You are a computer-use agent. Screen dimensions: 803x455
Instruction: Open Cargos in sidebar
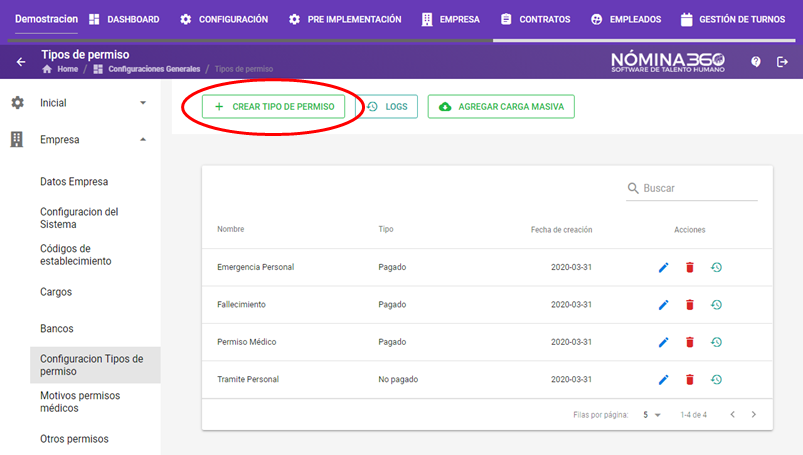click(56, 292)
